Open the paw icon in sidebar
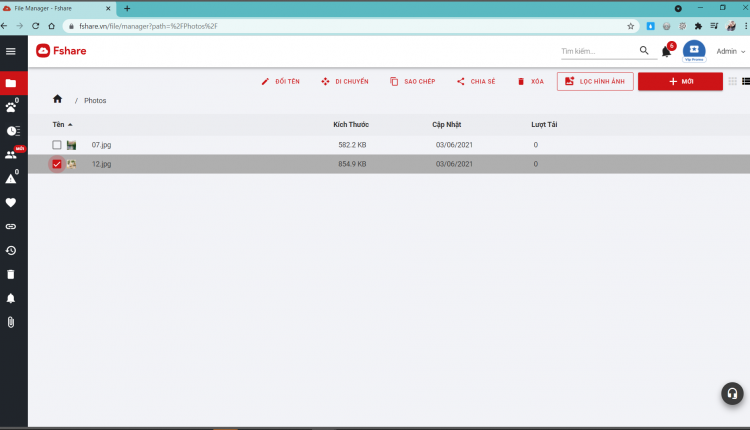 pos(11,107)
